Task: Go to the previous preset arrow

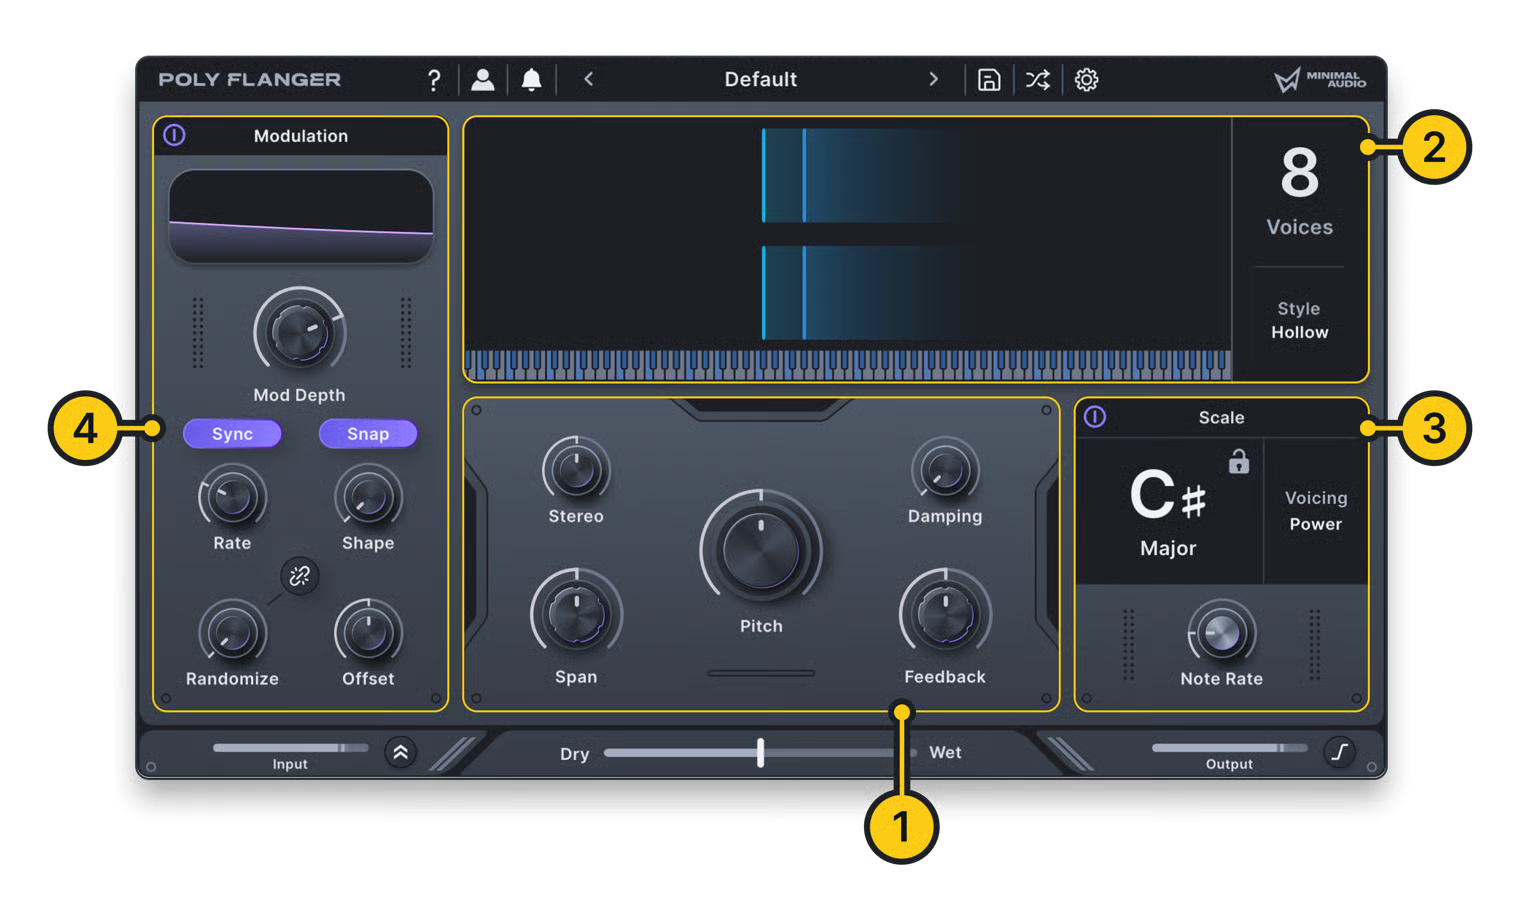Action: pos(589,79)
